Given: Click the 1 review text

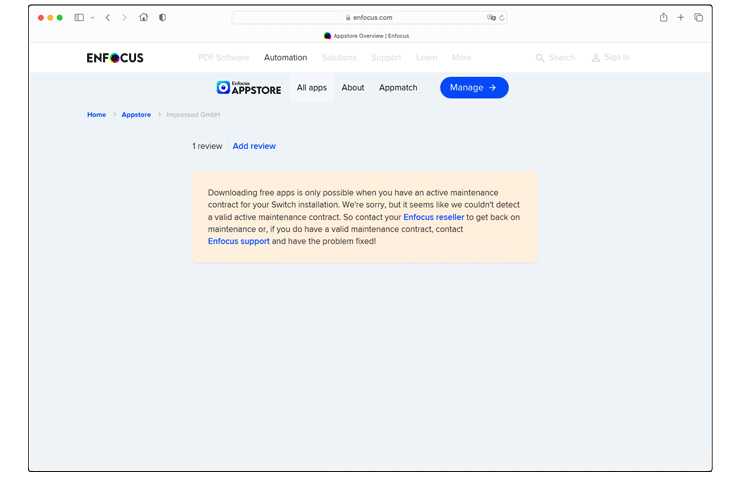Looking at the screenshot, I should (207, 147).
